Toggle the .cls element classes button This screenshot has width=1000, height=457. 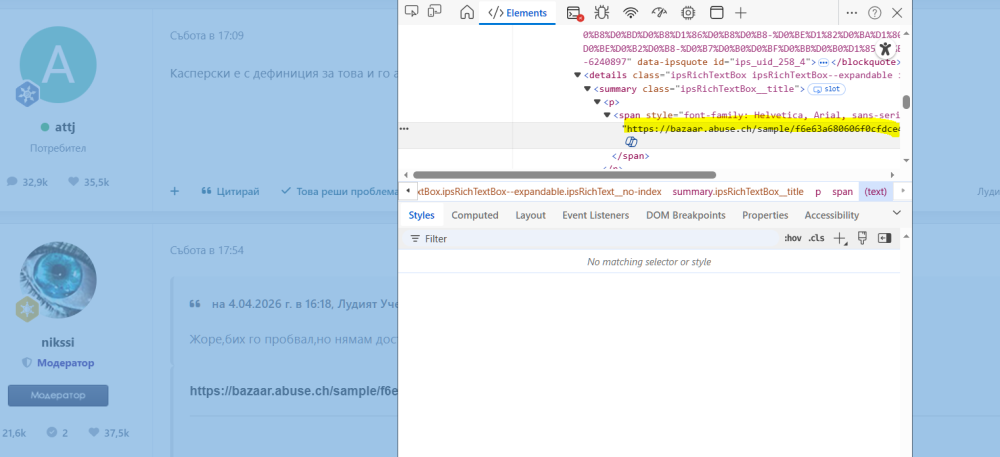[x=816, y=238]
